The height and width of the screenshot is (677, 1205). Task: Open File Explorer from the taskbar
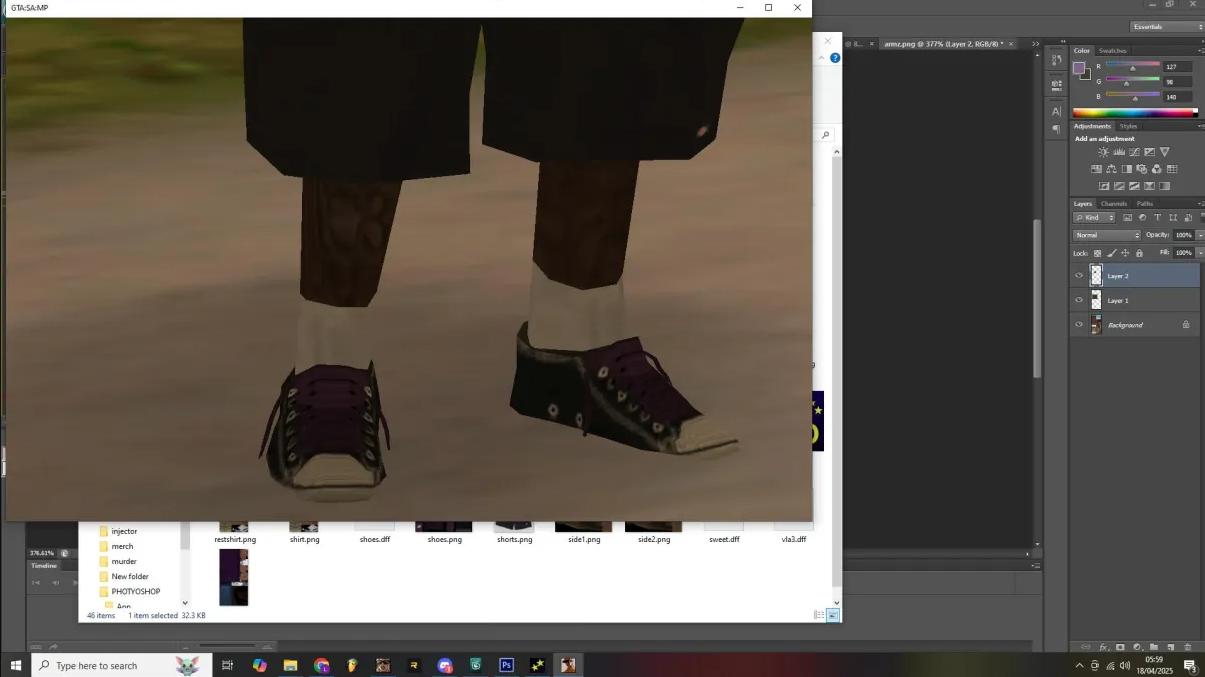pyautogui.click(x=290, y=665)
